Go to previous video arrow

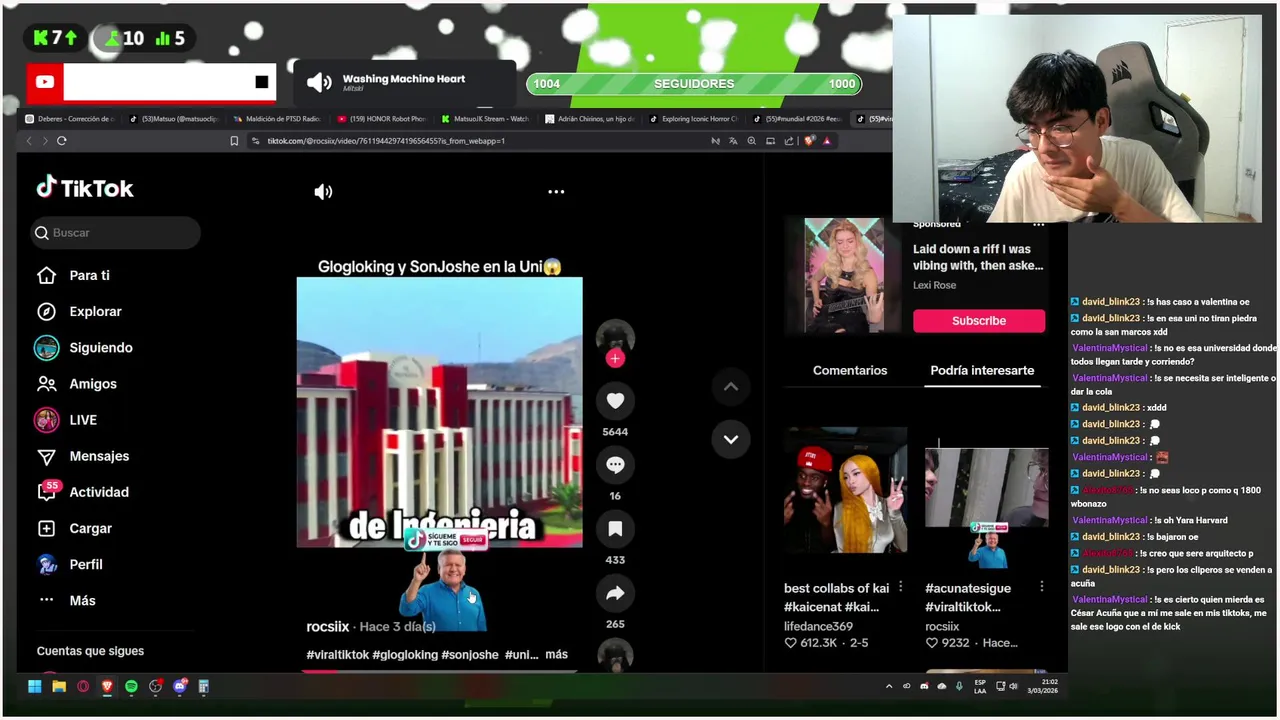click(731, 387)
